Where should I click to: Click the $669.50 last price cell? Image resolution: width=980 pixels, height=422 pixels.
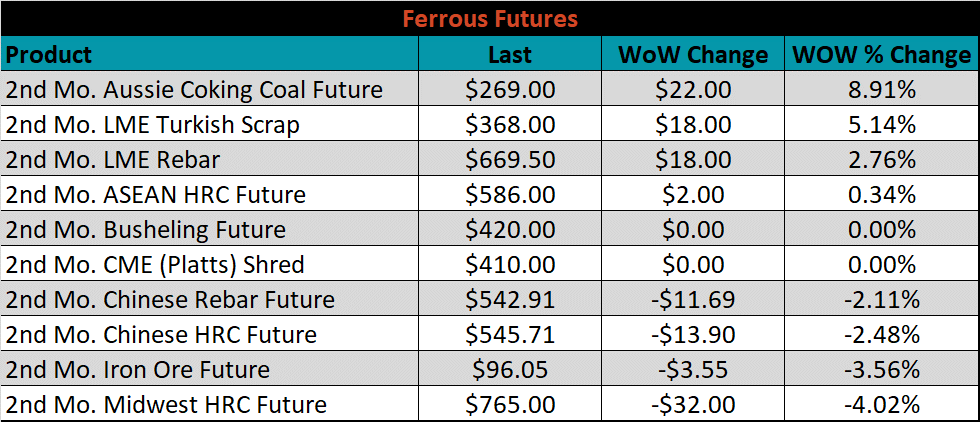coord(510,159)
